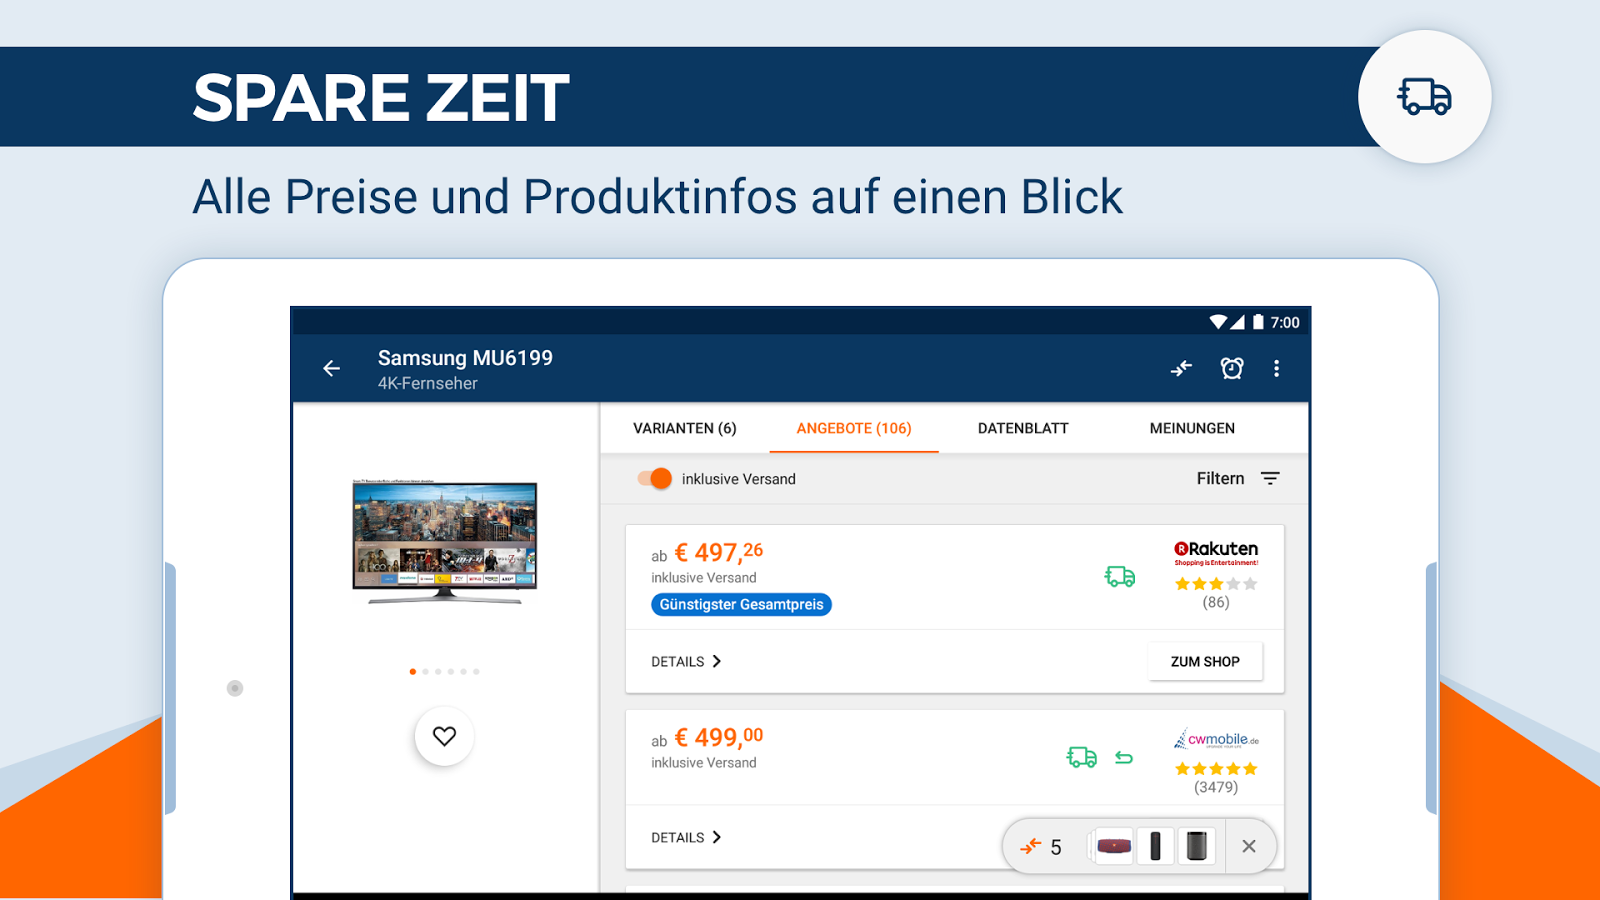Toggle the inklusive Versand switch
The height and width of the screenshot is (900, 1600).
pos(655,479)
